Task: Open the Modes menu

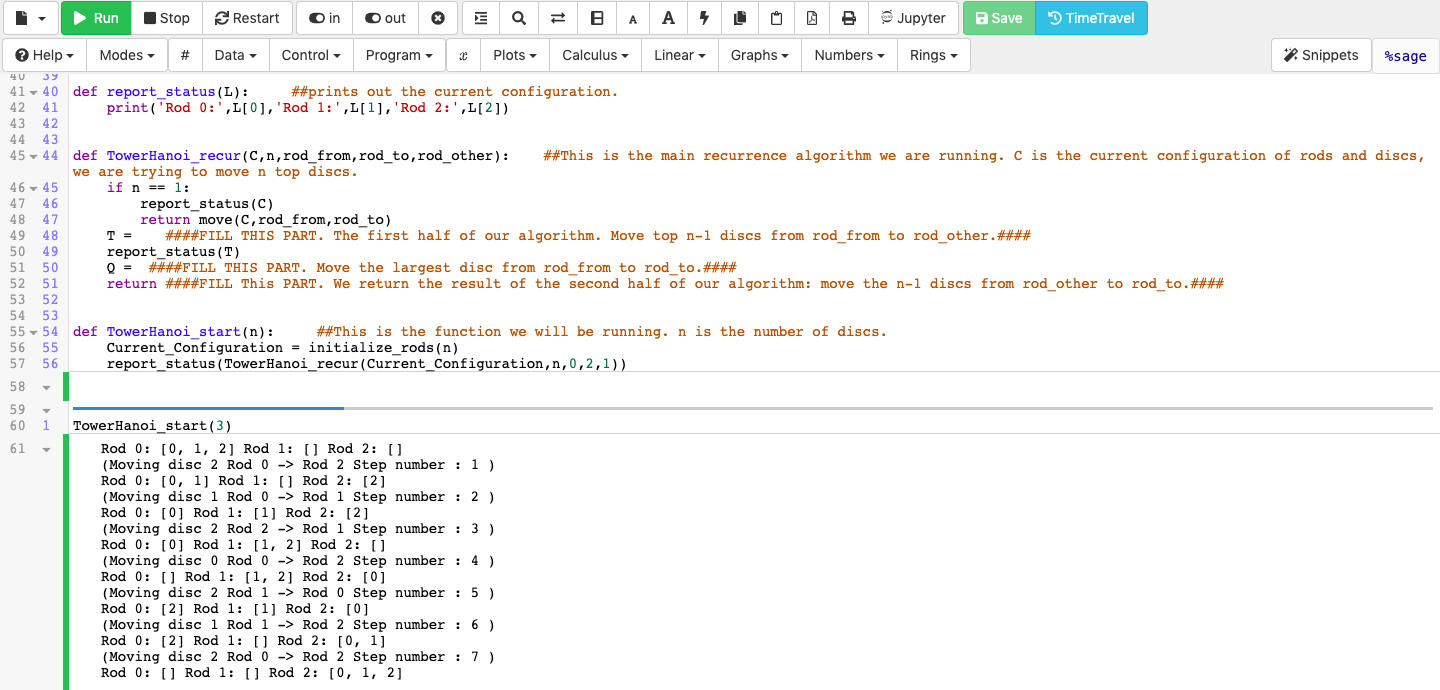Action: click(x=125, y=55)
